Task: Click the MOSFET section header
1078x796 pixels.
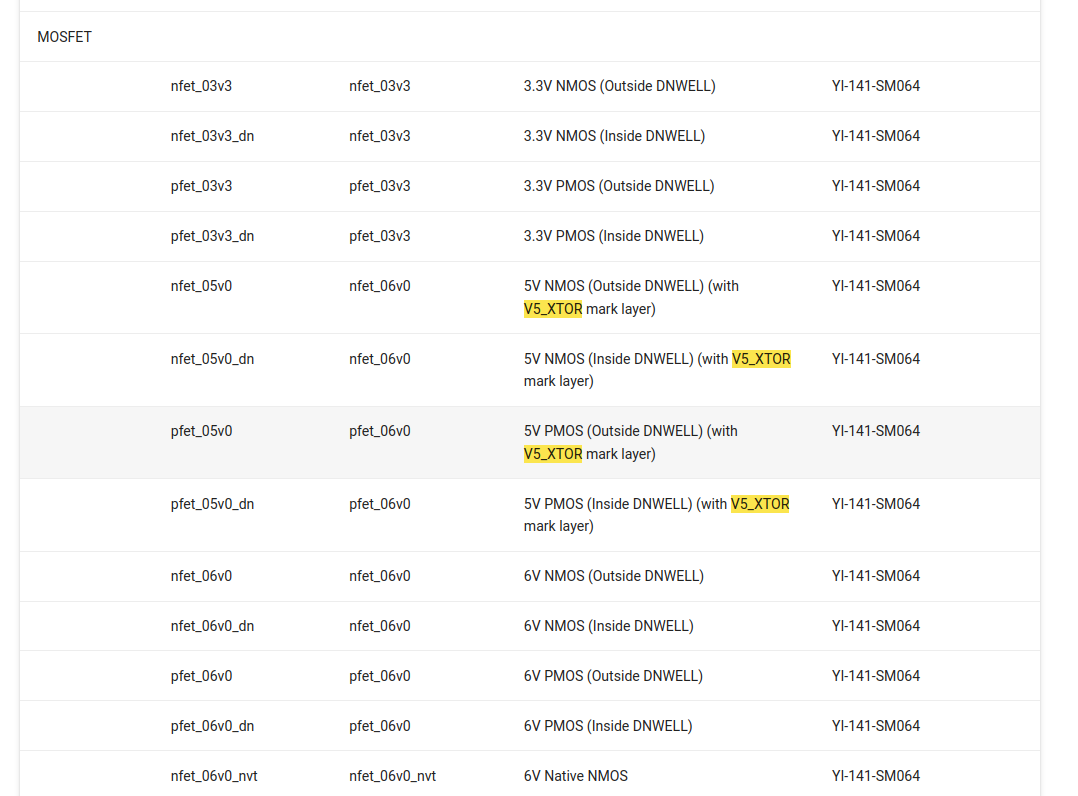Action: tap(64, 37)
